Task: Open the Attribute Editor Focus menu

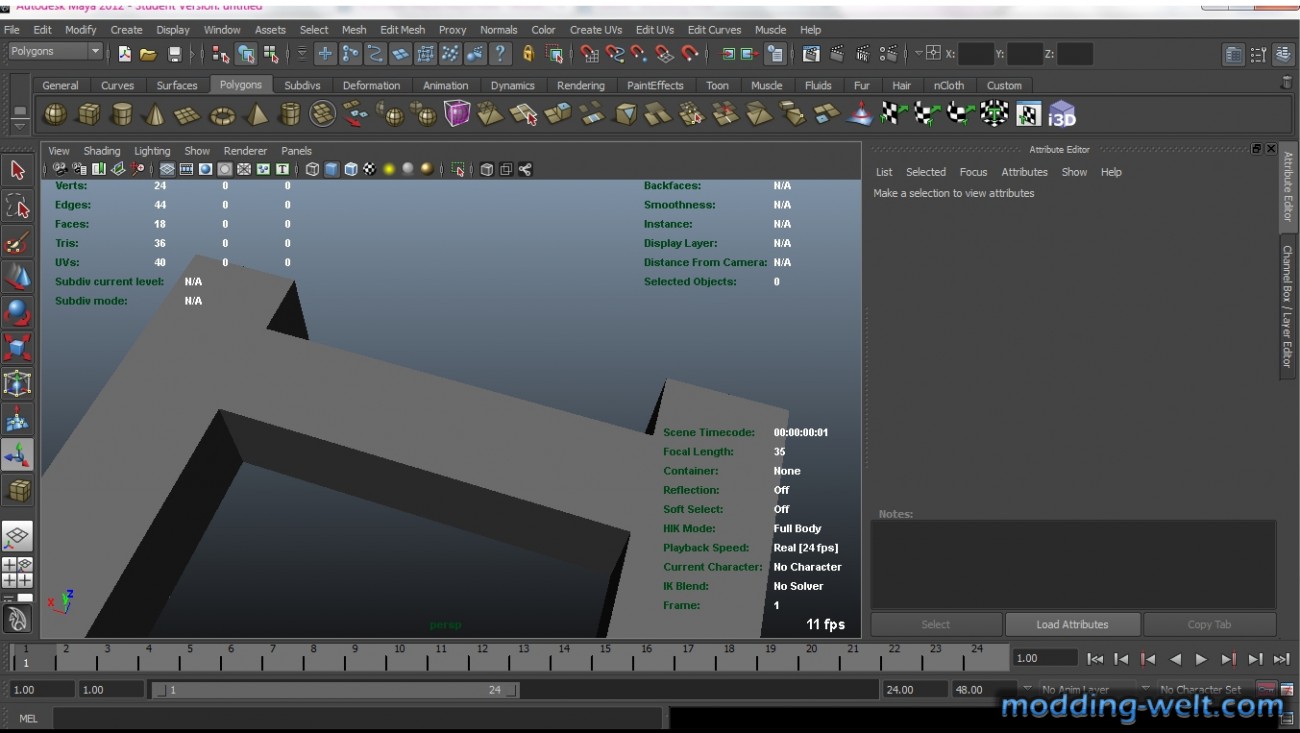Action: [x=973, y=172]
